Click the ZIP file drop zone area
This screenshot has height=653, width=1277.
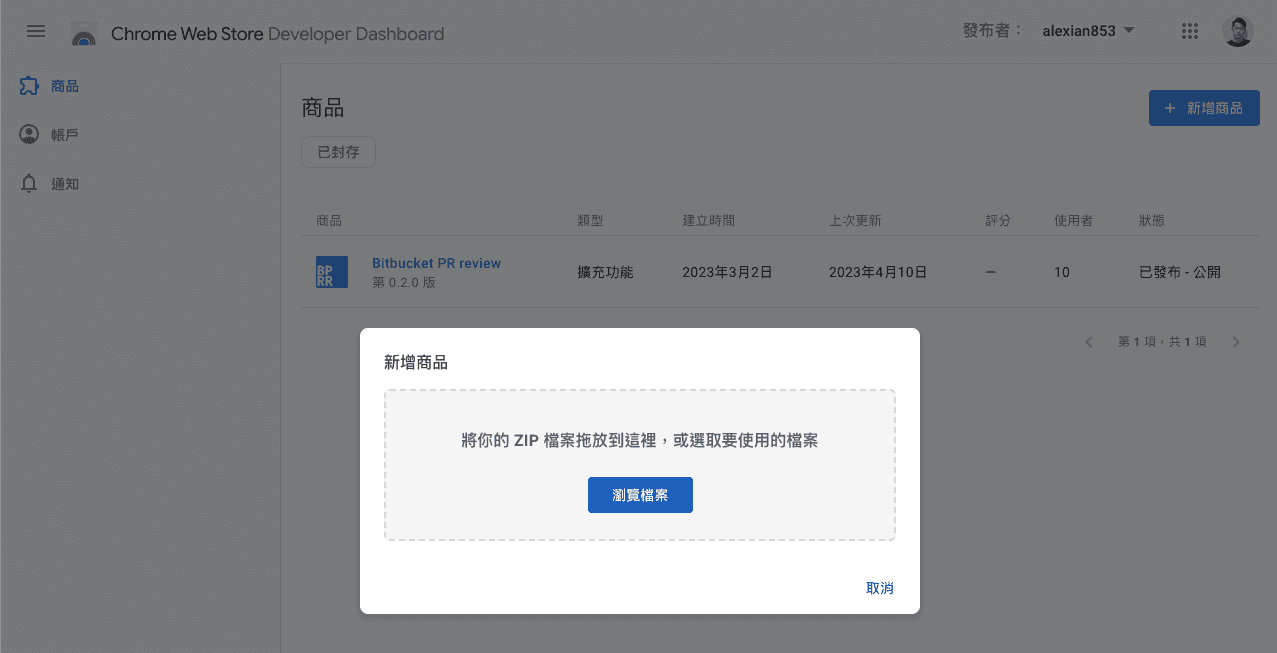tap(640, 420)
